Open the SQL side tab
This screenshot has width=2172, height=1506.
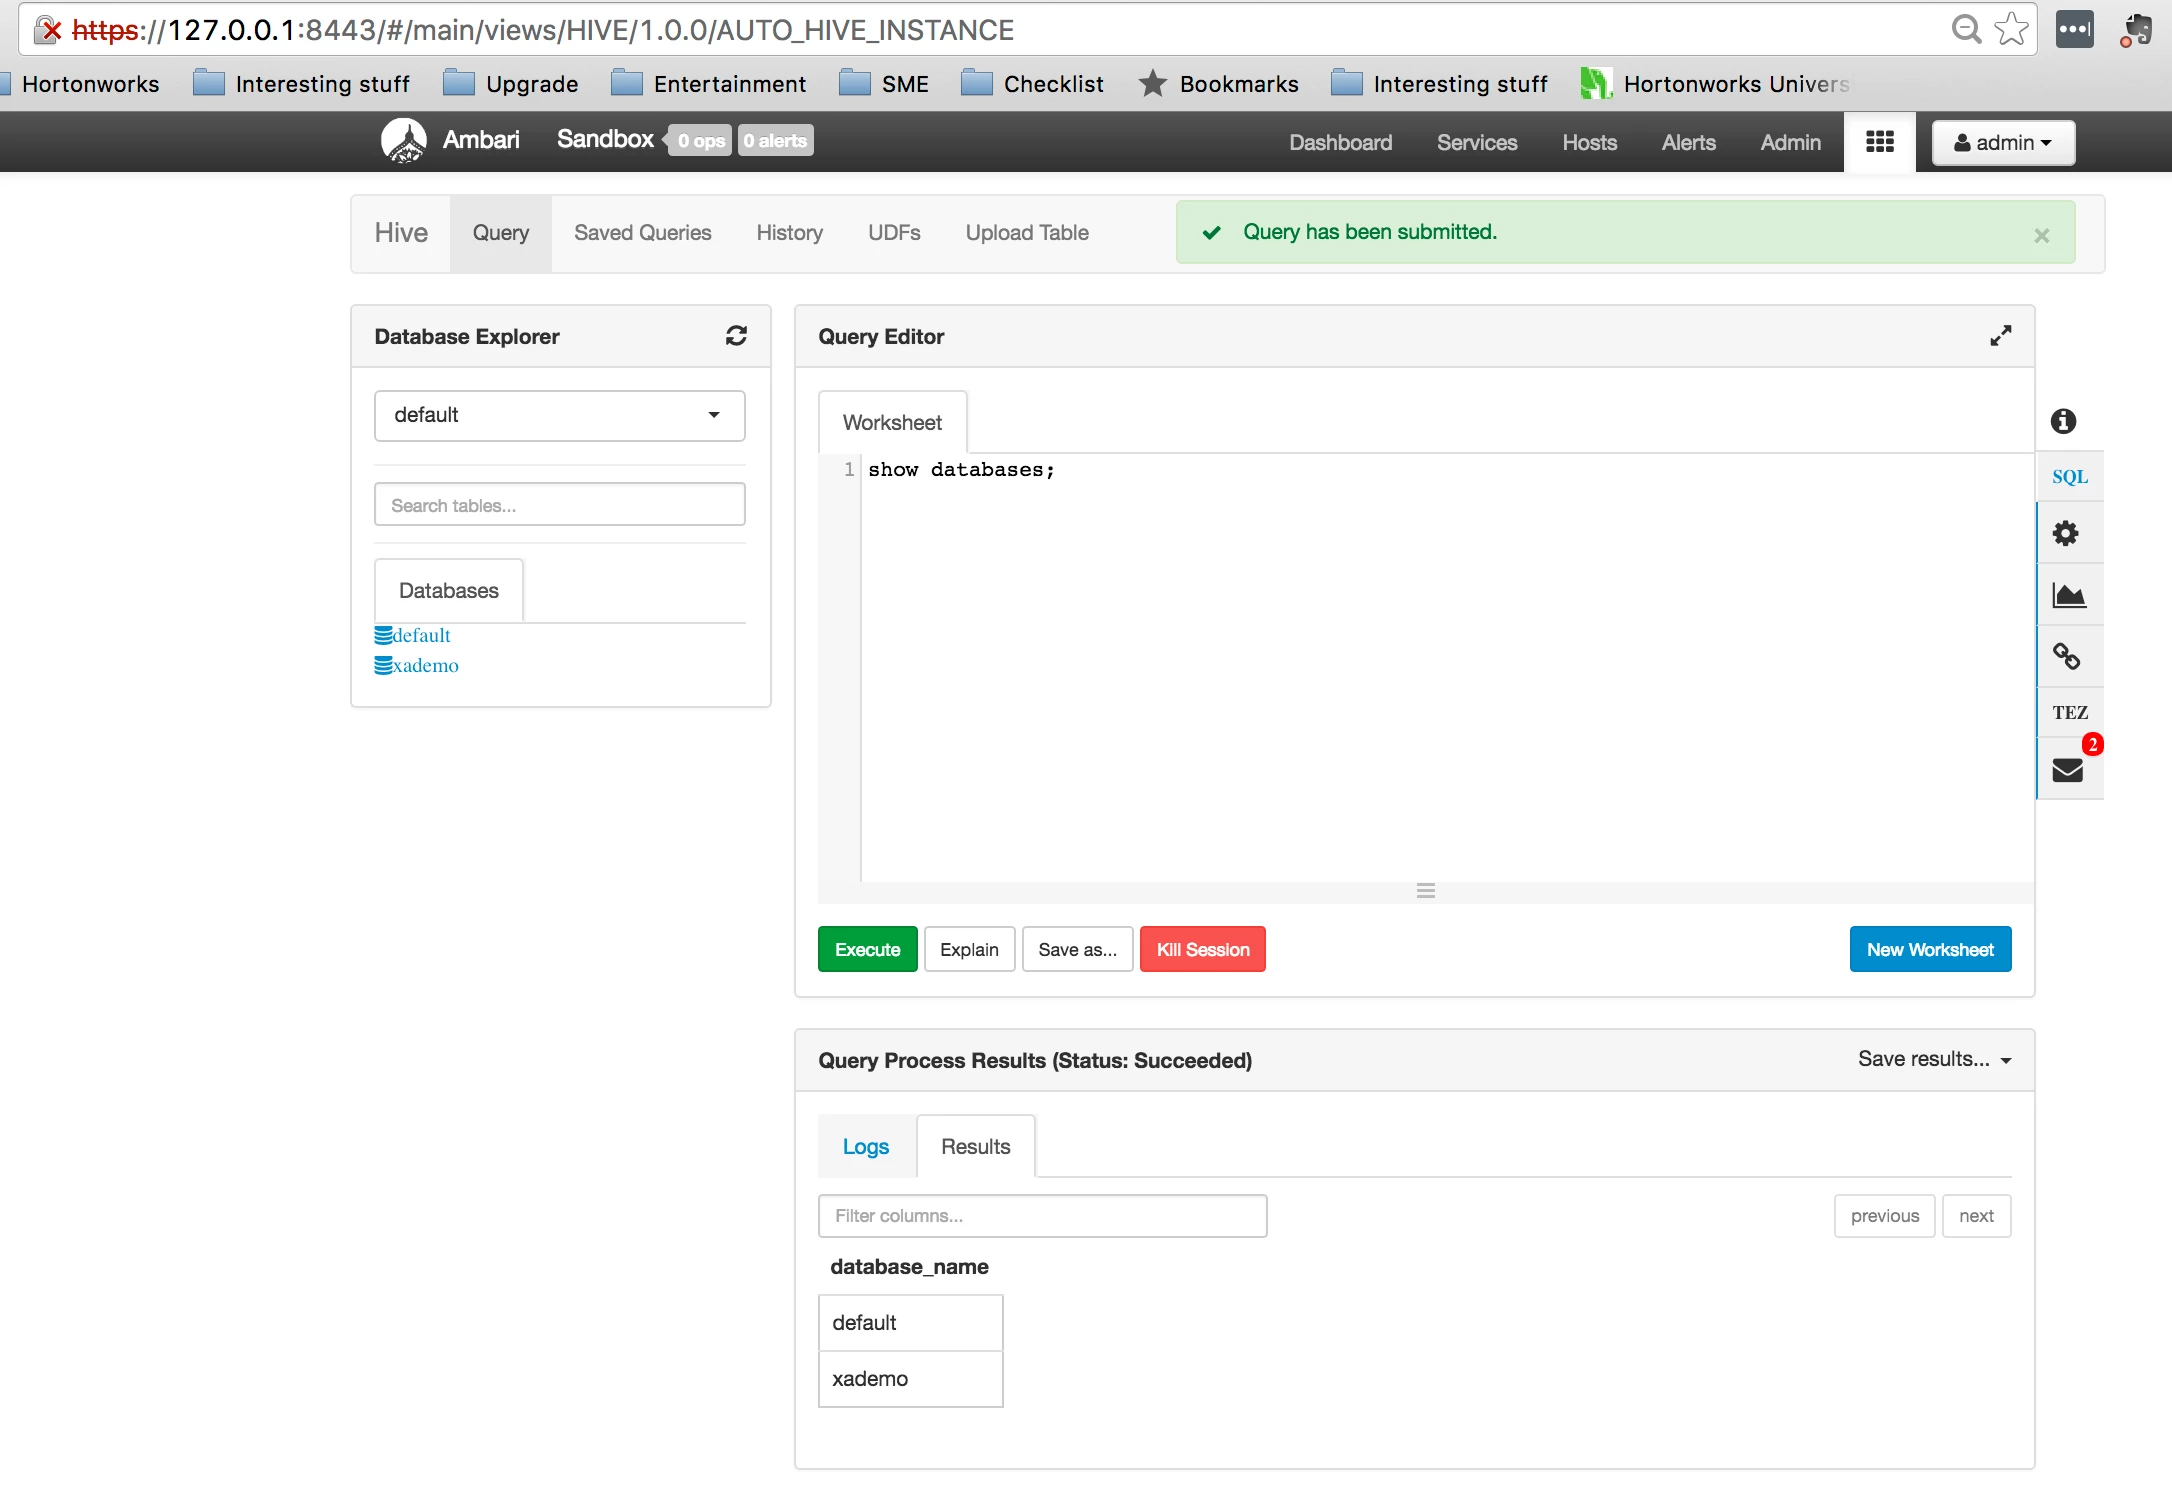[x=2070, y=477]
